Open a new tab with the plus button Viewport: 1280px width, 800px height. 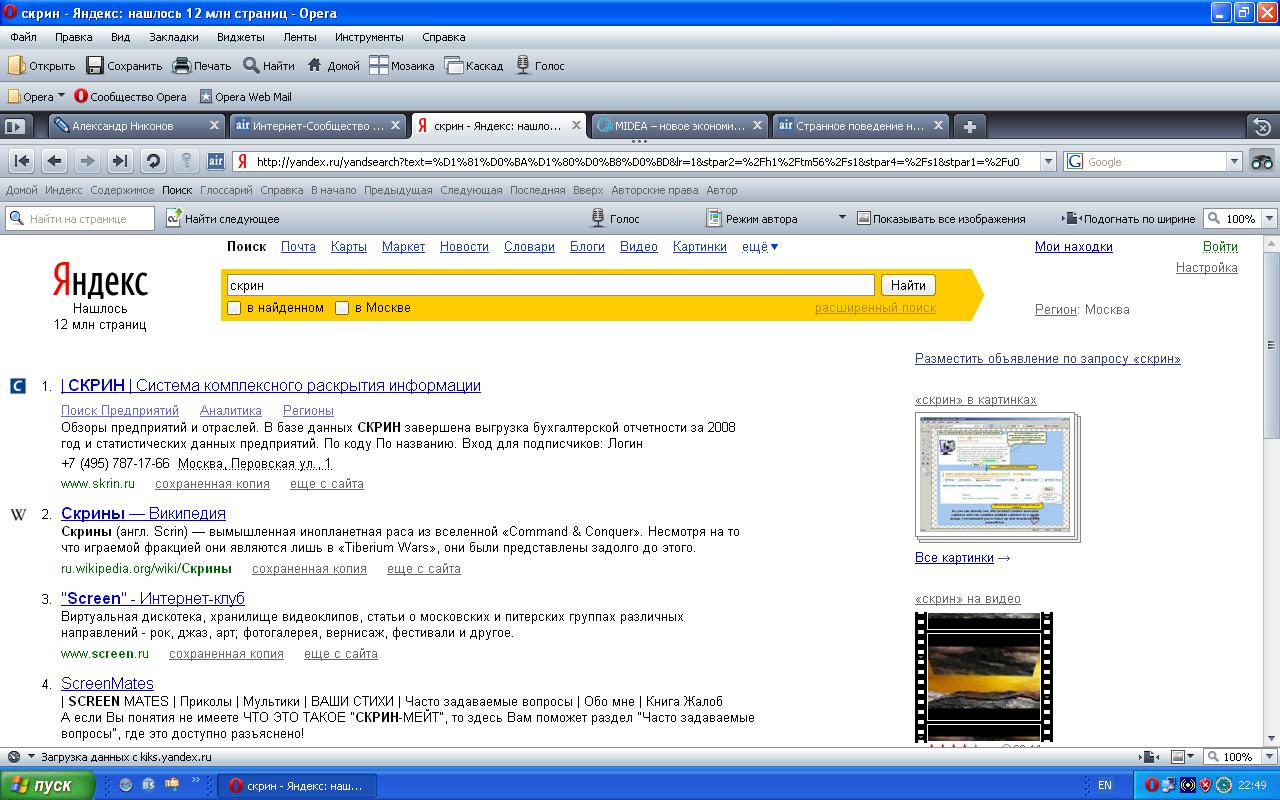(969, 126)
